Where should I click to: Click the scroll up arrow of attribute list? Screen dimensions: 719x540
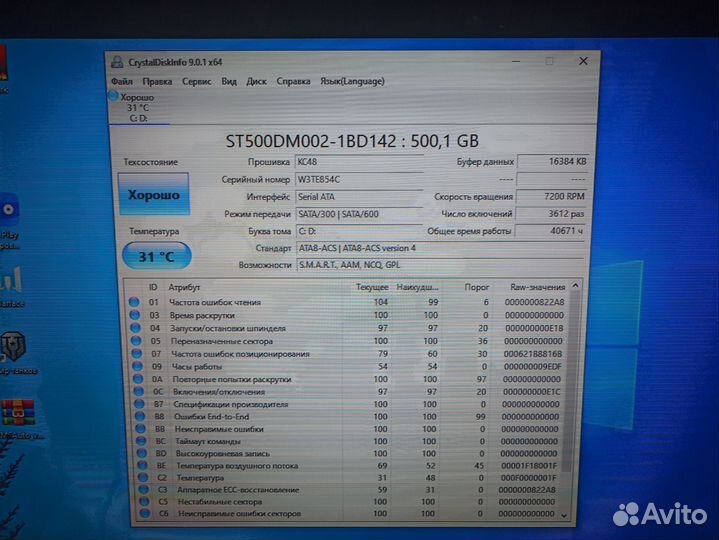575,286
